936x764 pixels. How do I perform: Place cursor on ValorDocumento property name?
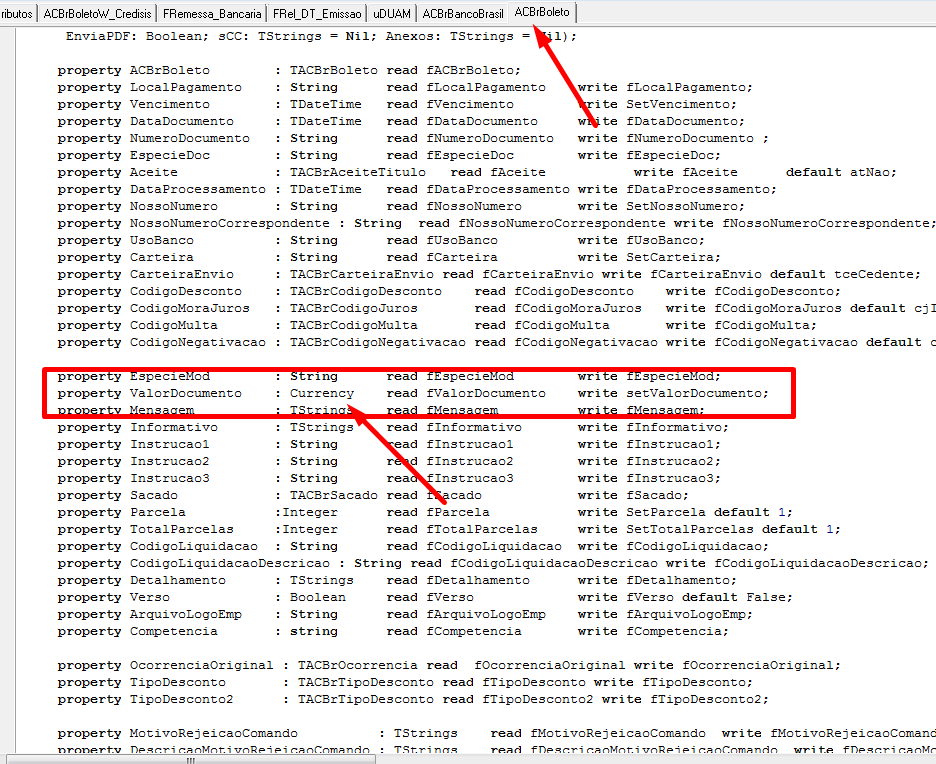[186, 393]
